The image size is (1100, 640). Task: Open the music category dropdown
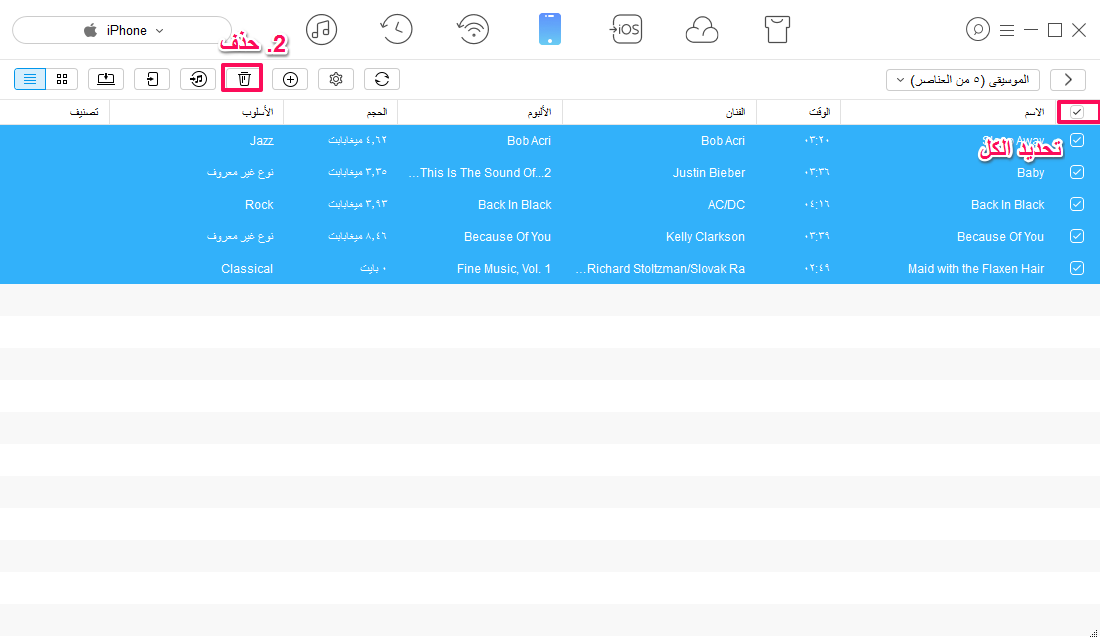coord(963,80)
